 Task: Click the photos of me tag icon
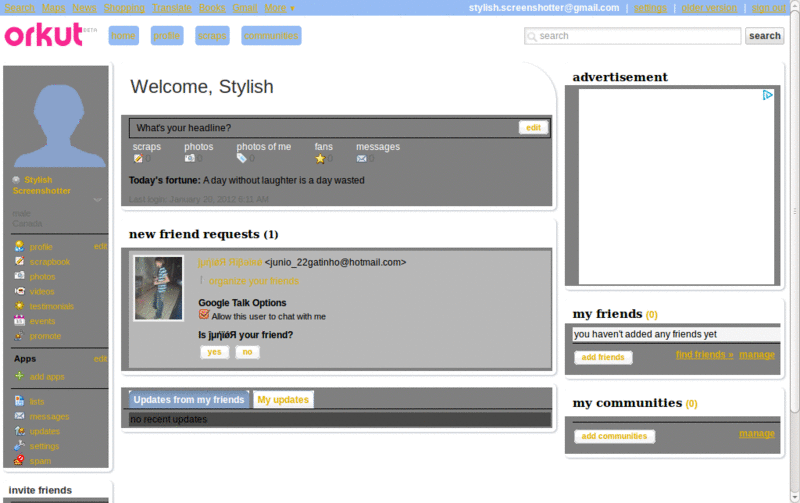241,158
